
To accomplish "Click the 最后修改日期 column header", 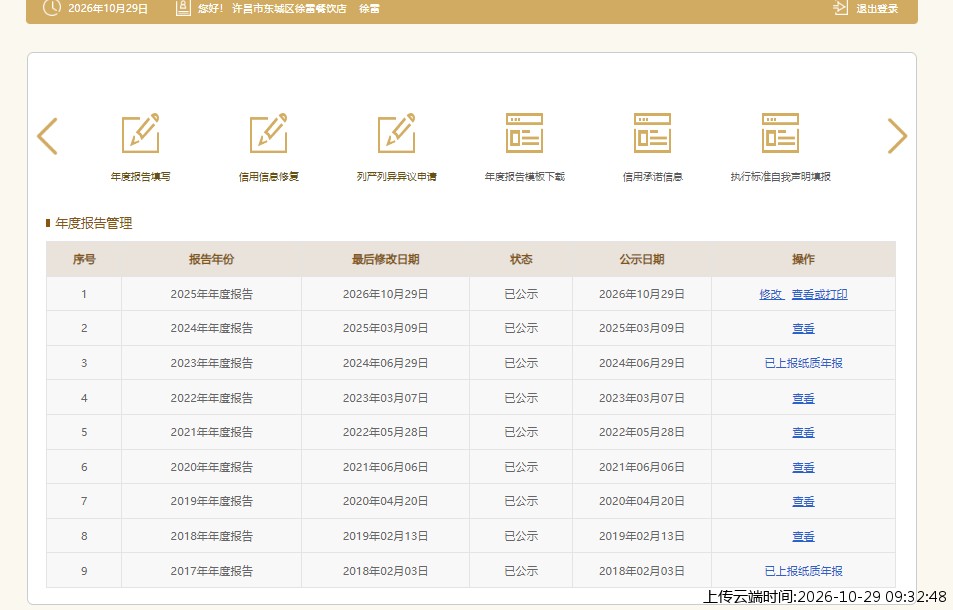I will [385, 259].
